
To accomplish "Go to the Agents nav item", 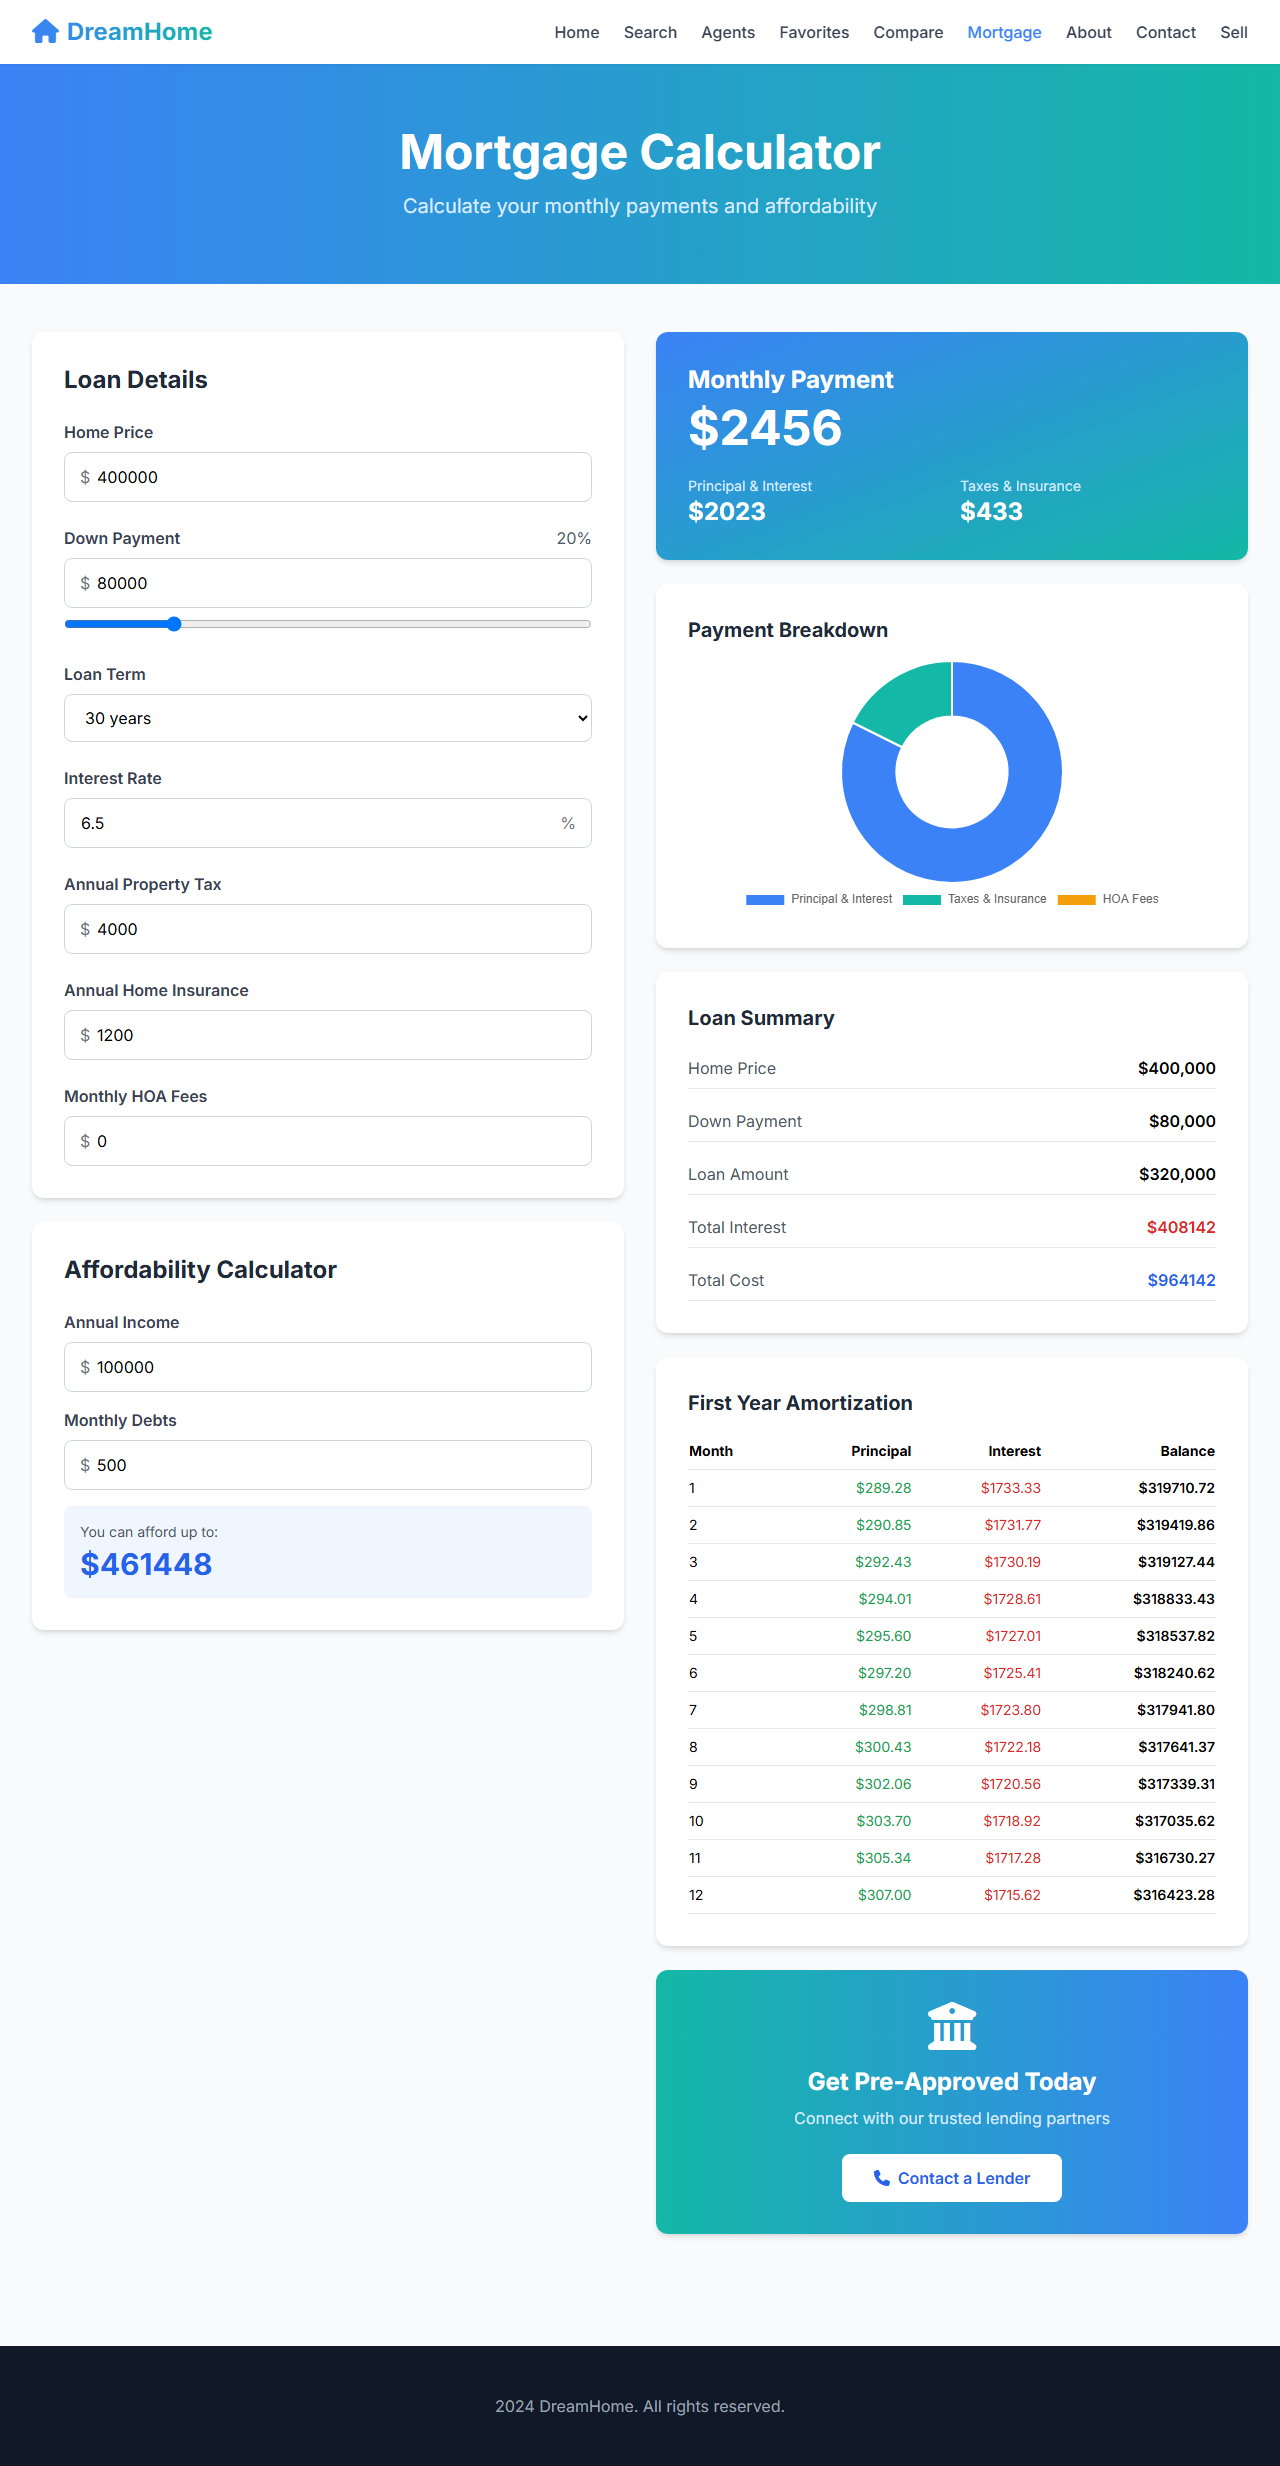I will [x=727, y=32].
